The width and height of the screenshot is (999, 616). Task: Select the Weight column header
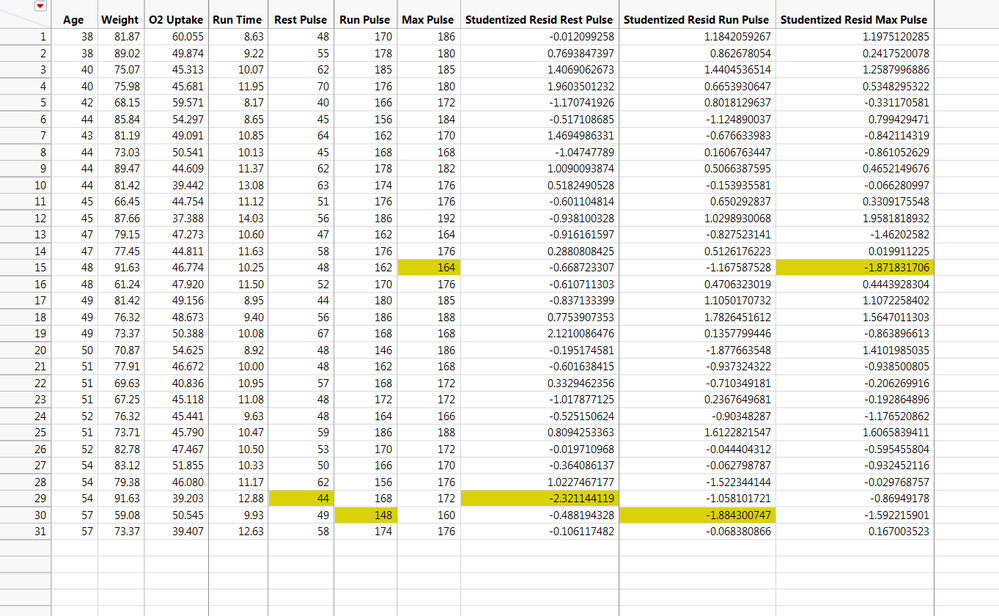click(x=120, y=20)
